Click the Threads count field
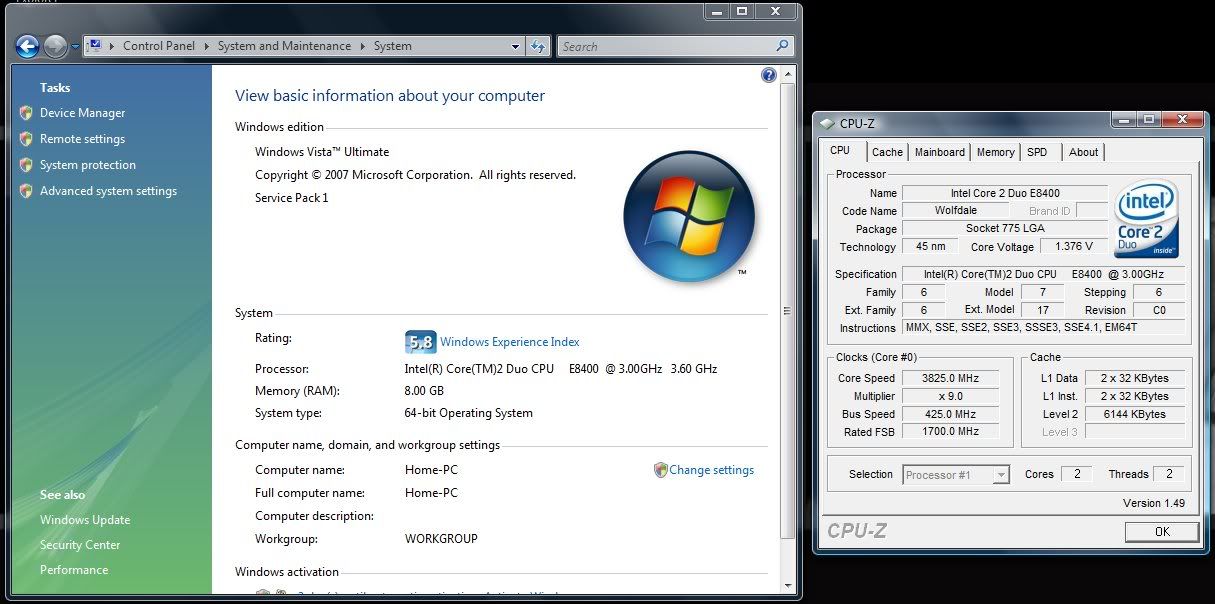The width and height of the screenshot is (1215, 604). pos(1168,474)
